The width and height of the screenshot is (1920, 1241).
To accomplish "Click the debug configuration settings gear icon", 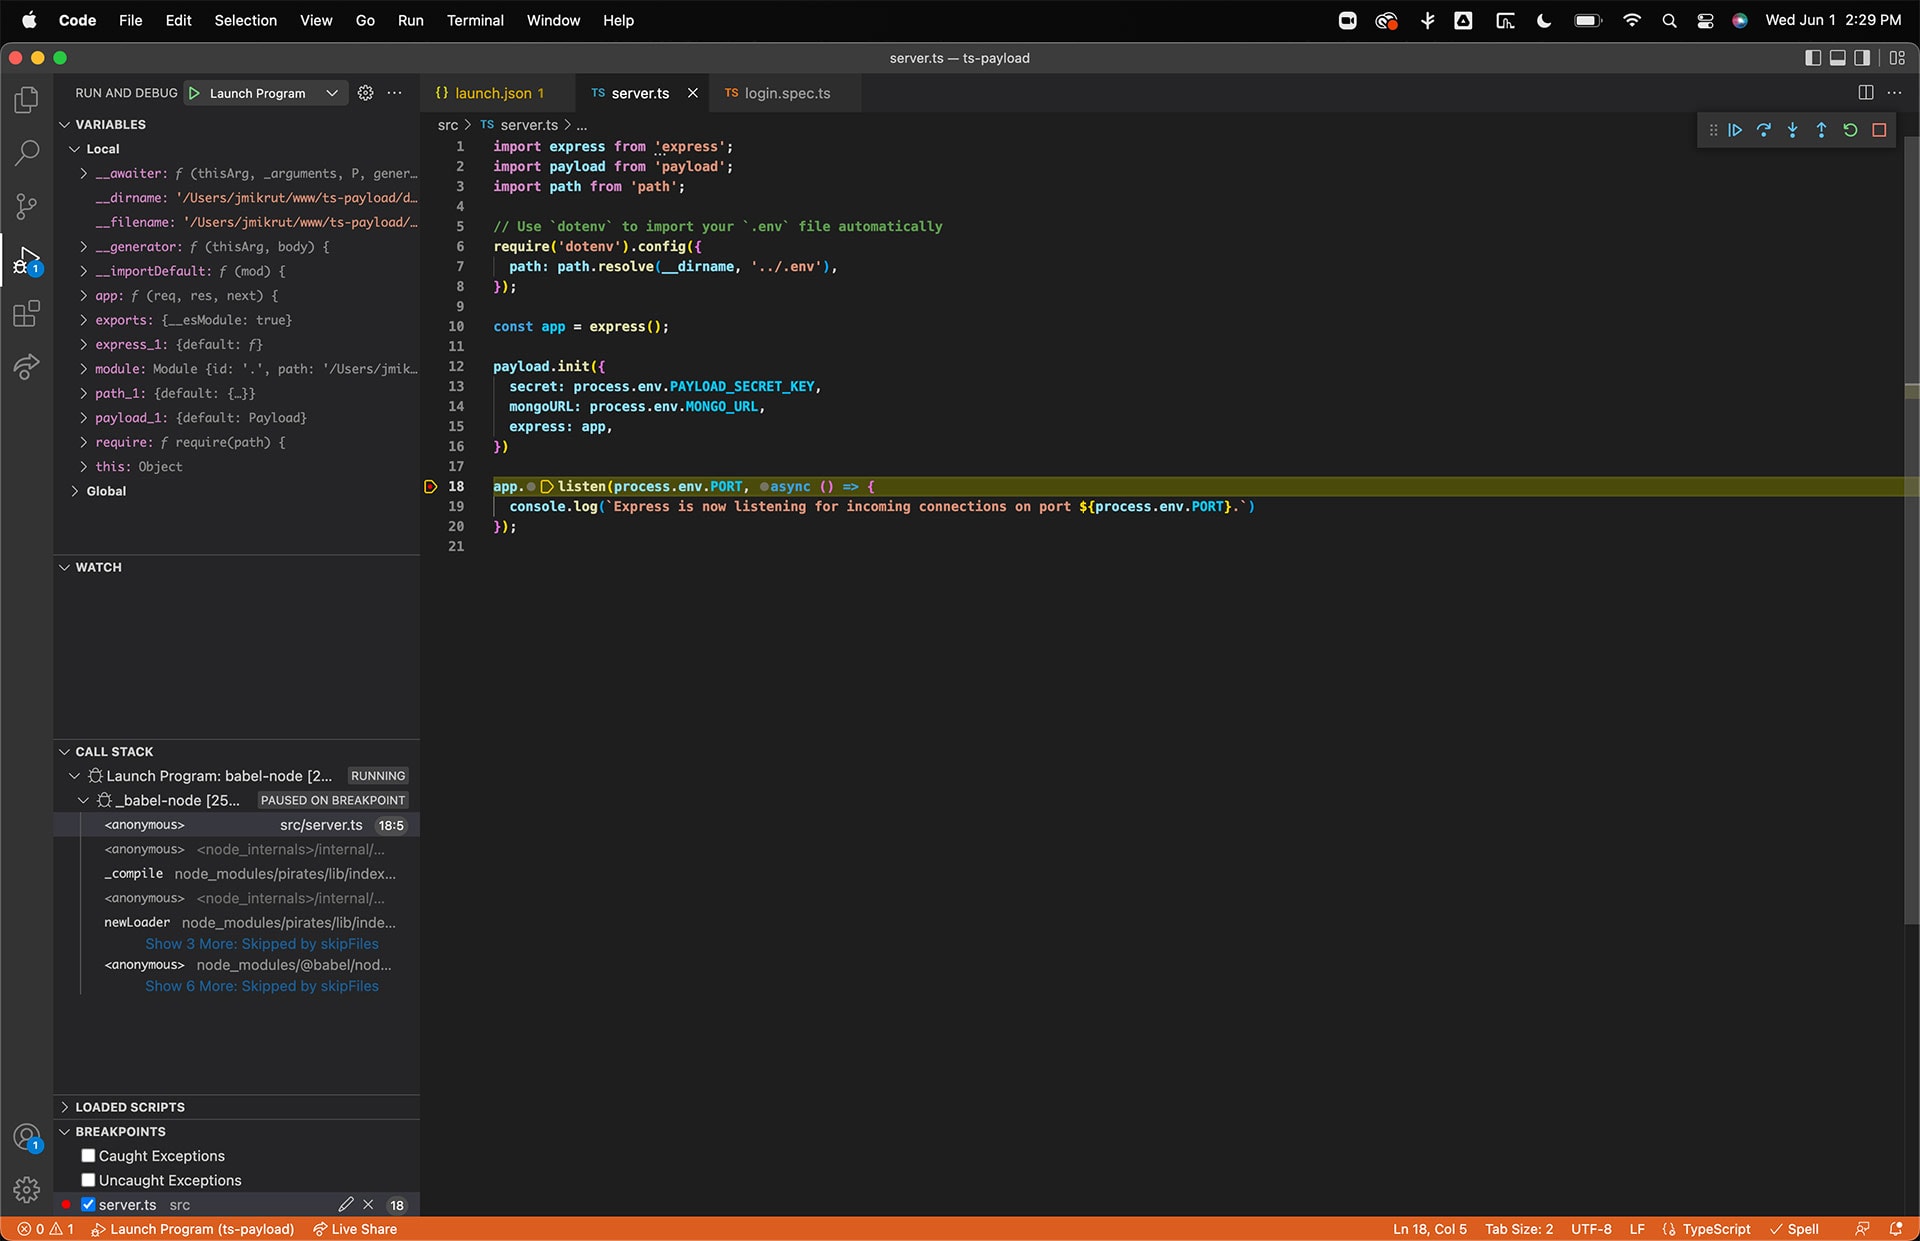I will coord(365,90).
